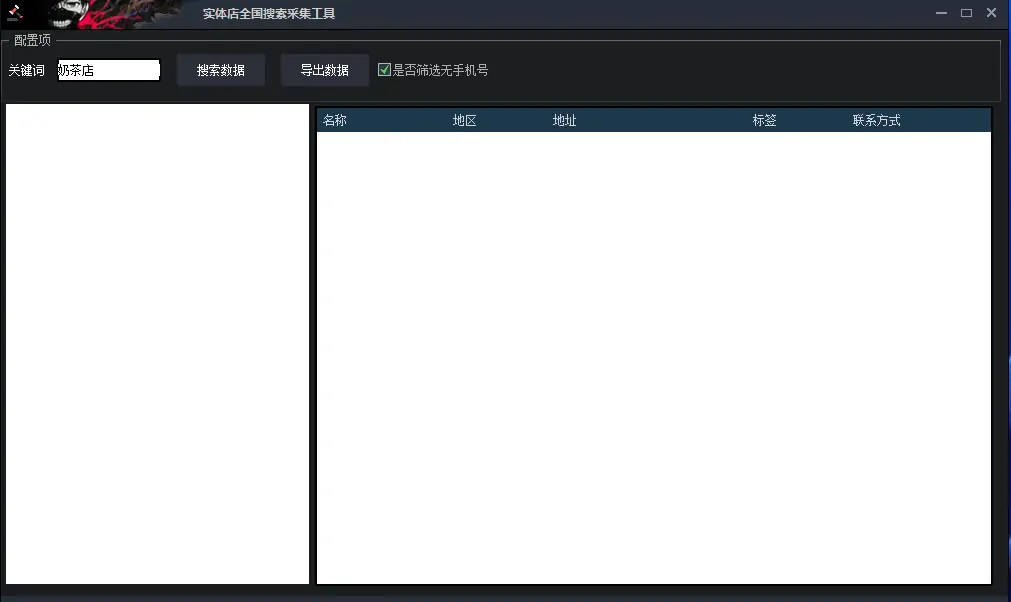Click the app logo icon in title bar
Screen dimensions: 1011x602
click(x=15, y=12)
